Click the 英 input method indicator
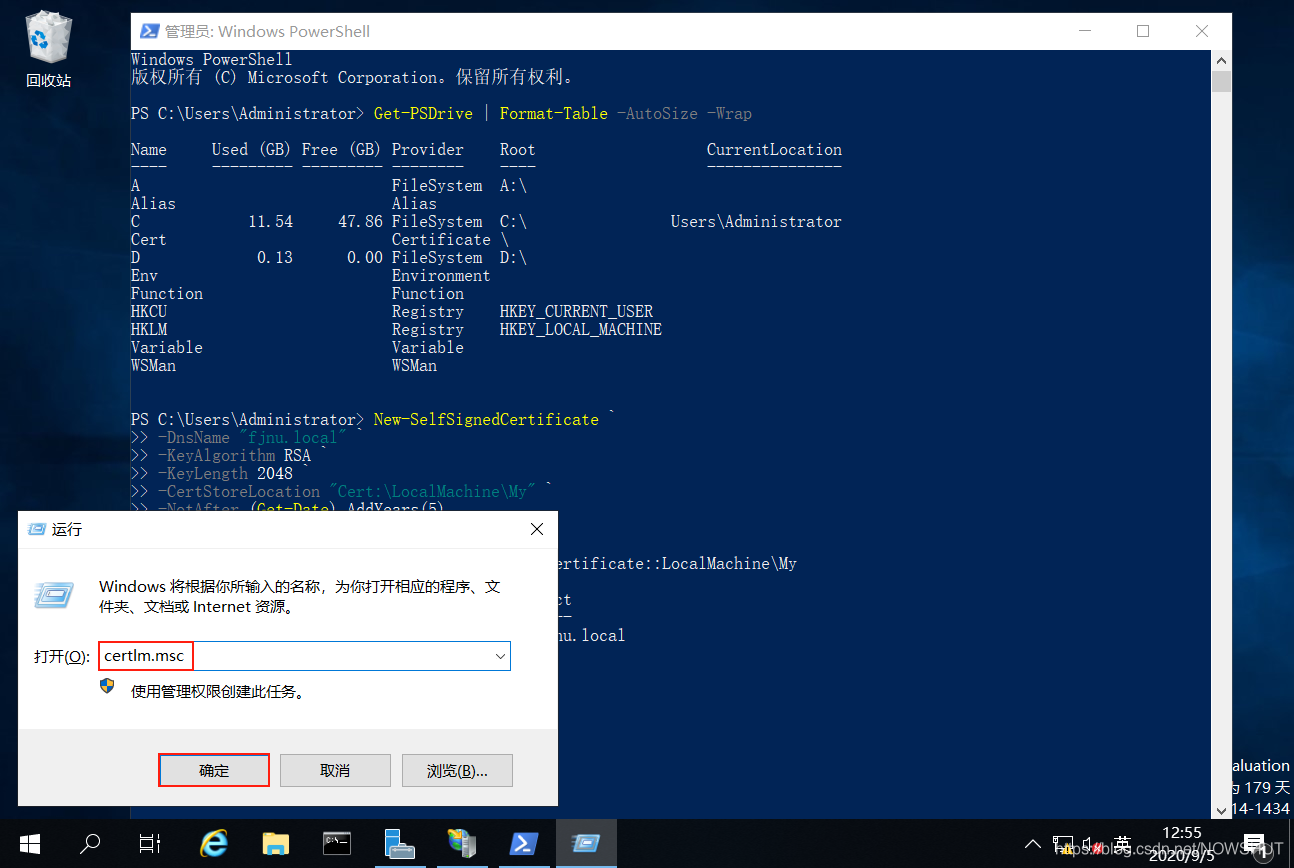 [x=1123, y=845]
